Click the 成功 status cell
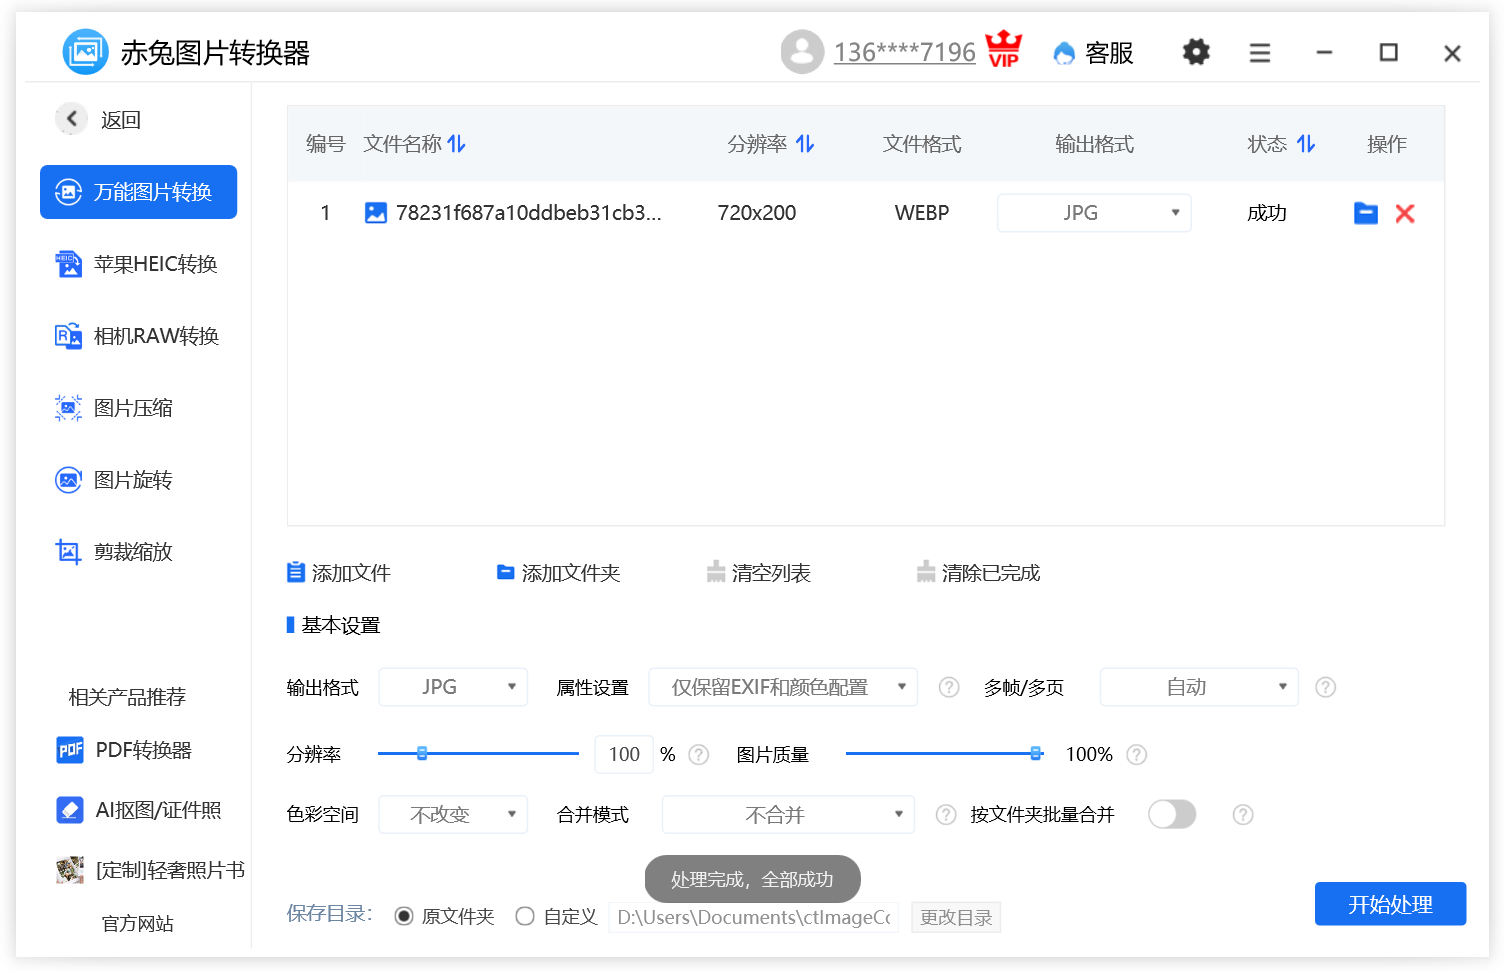 (1267, 213)
